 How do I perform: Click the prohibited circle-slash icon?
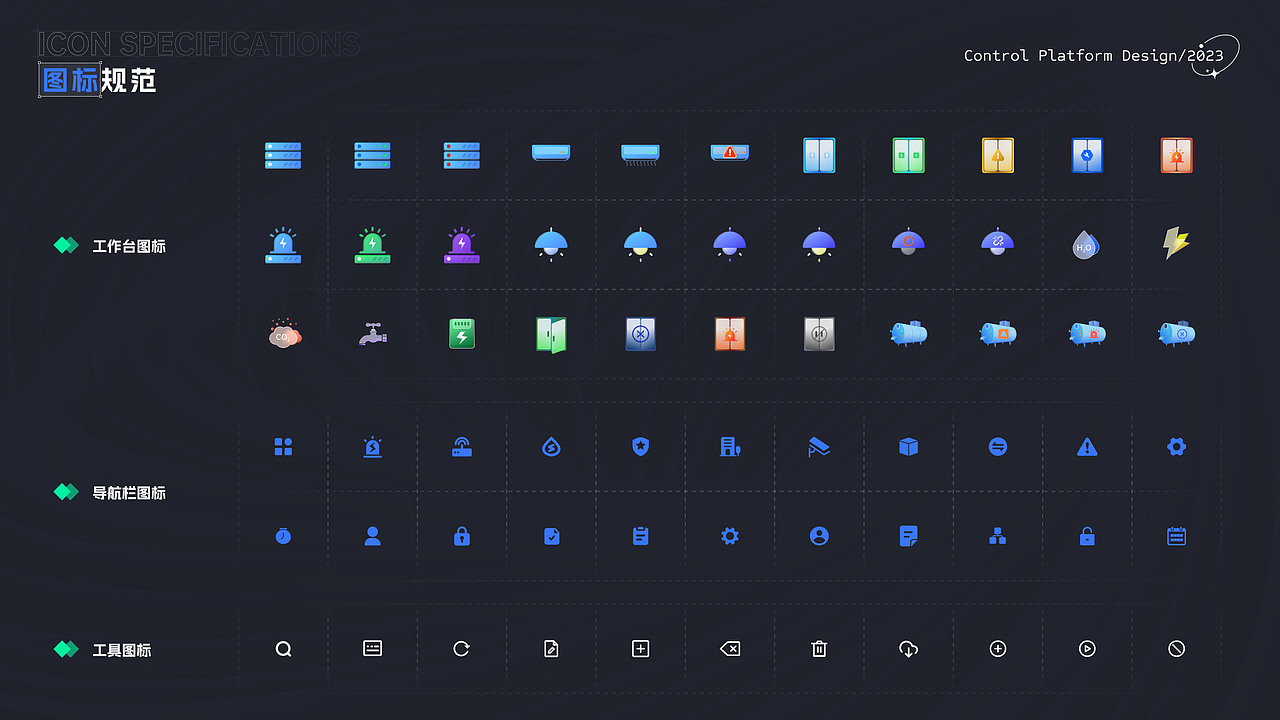coord(1176,649)
